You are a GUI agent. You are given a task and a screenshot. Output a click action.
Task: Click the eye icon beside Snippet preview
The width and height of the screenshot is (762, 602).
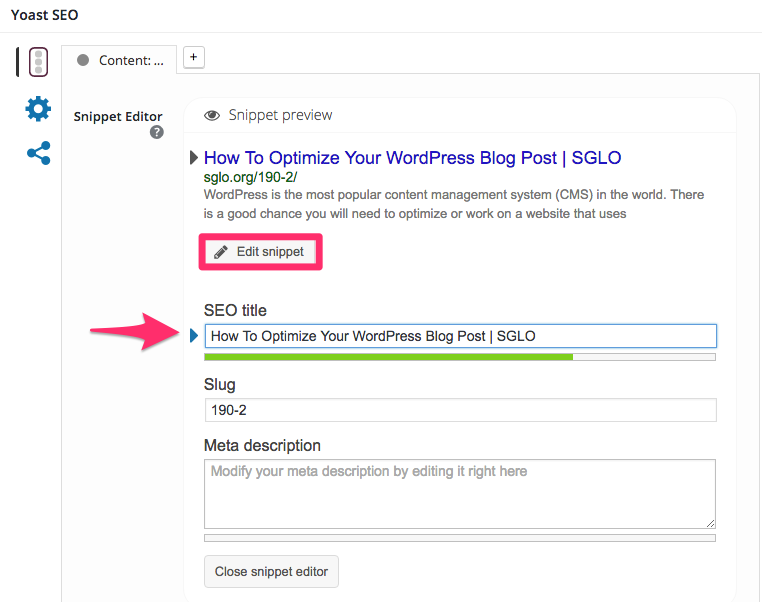point(212,116)
